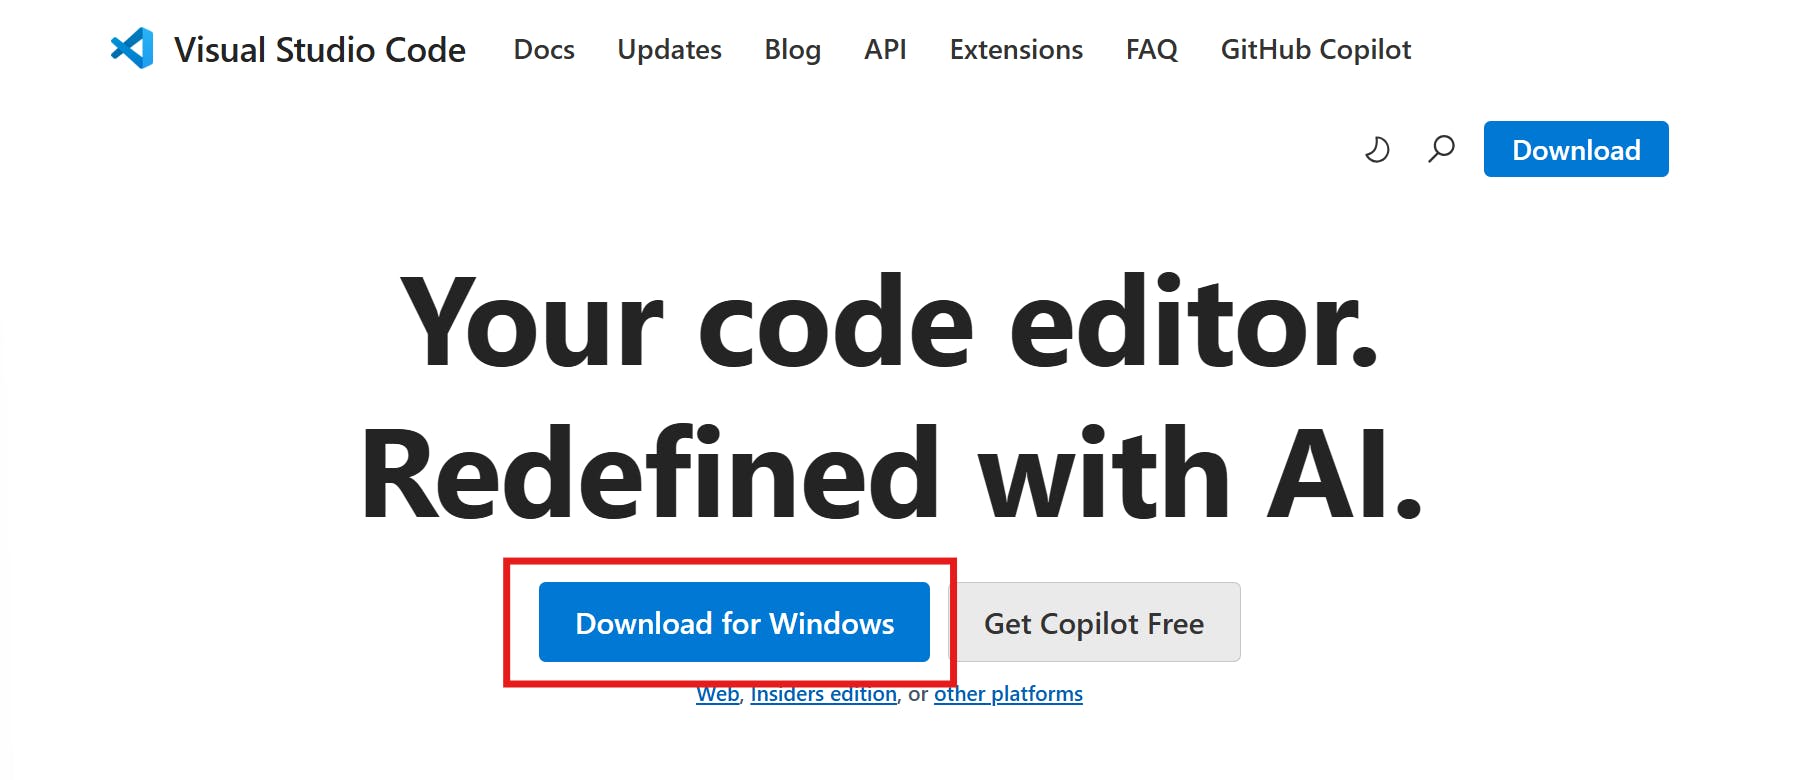Screen dimensions: 1814x780
Task: Browse Extensions from the navigation bar
Action: pos(1016,49)
